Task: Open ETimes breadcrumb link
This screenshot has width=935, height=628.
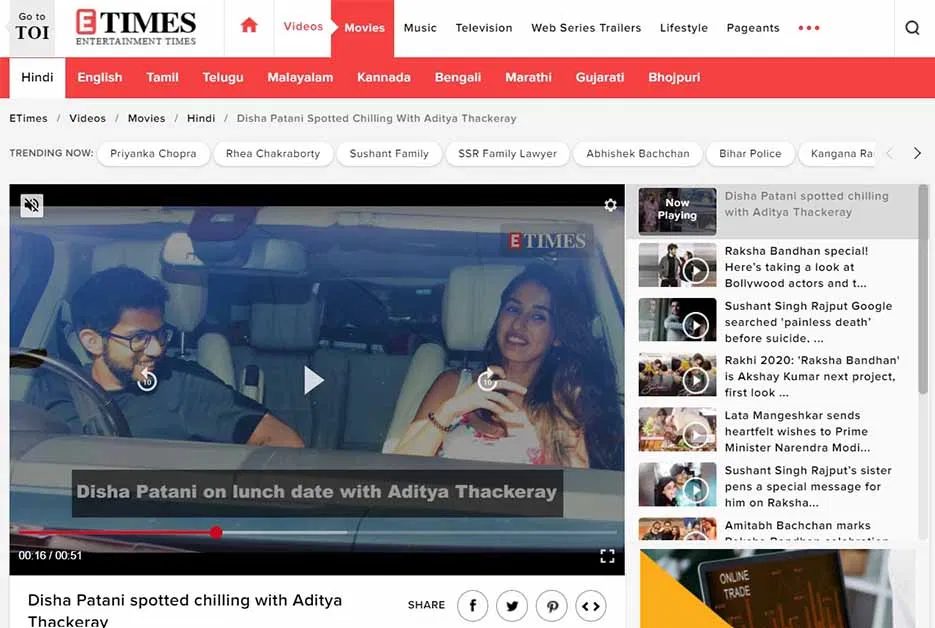Action: point(28,118)
